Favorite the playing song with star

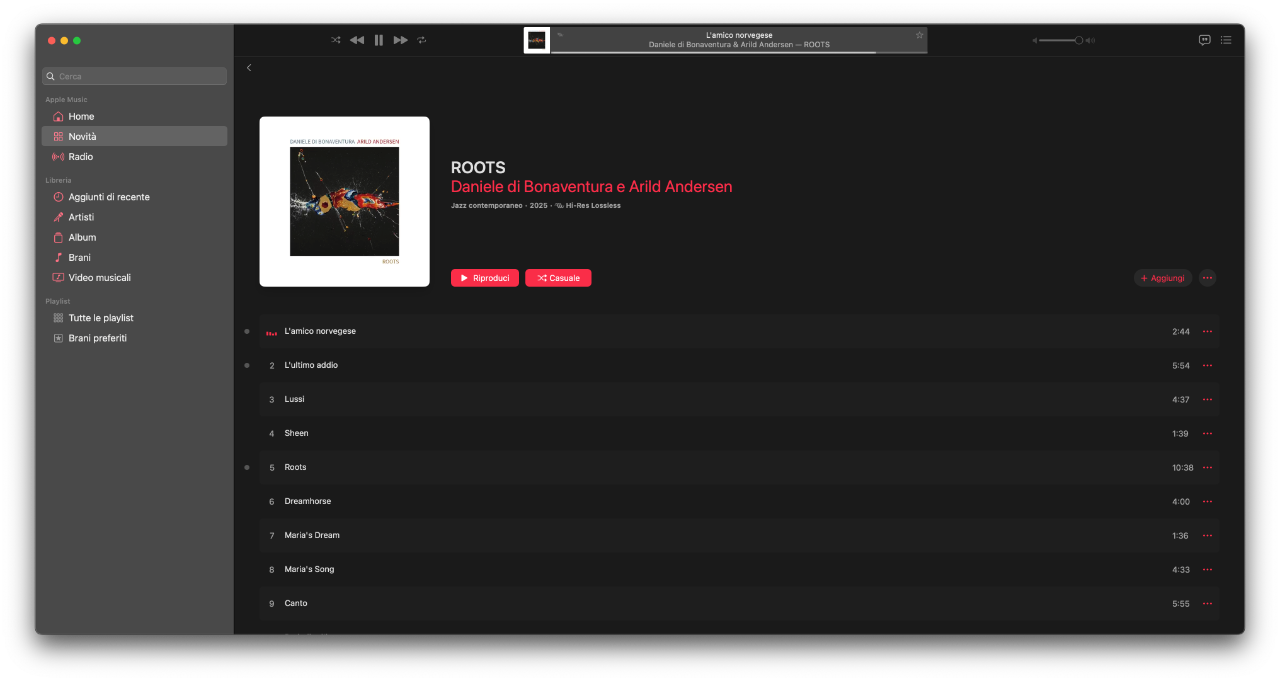pyautogui.click(x=919, y=35)
